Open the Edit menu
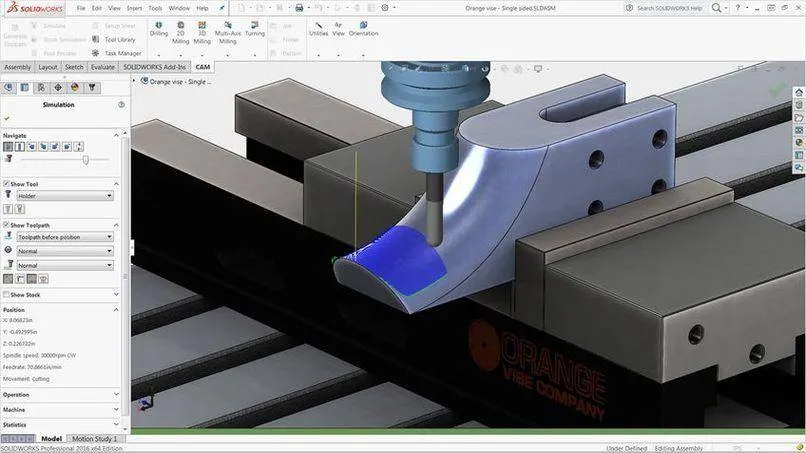This screenshot has width=806, height=453. 97,8
